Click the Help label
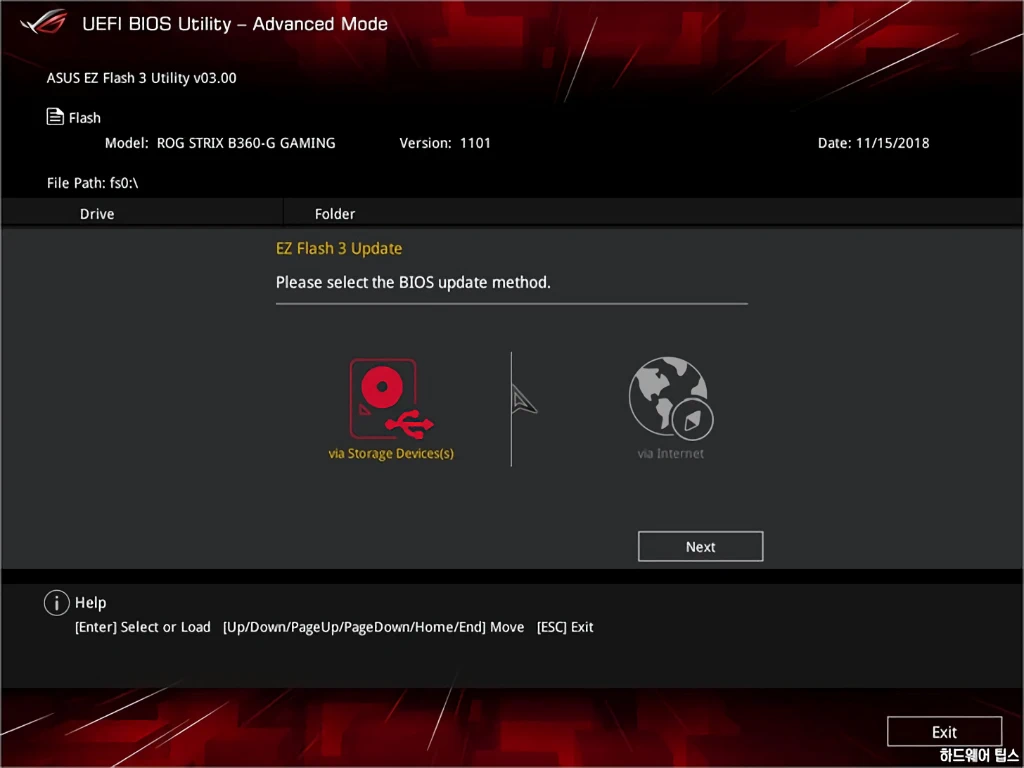1024x768 pixels. [90, 603]
